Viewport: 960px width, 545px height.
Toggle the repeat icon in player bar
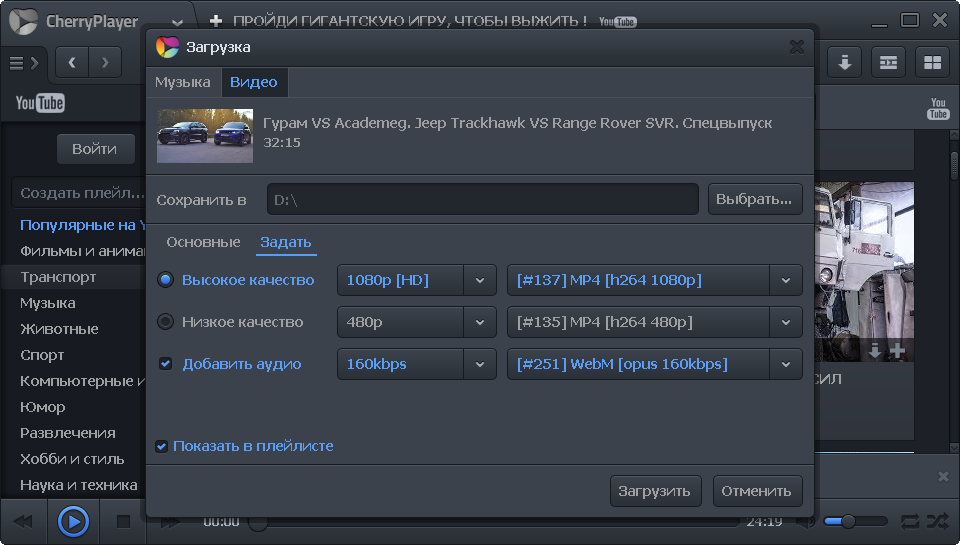coord(910,522)
